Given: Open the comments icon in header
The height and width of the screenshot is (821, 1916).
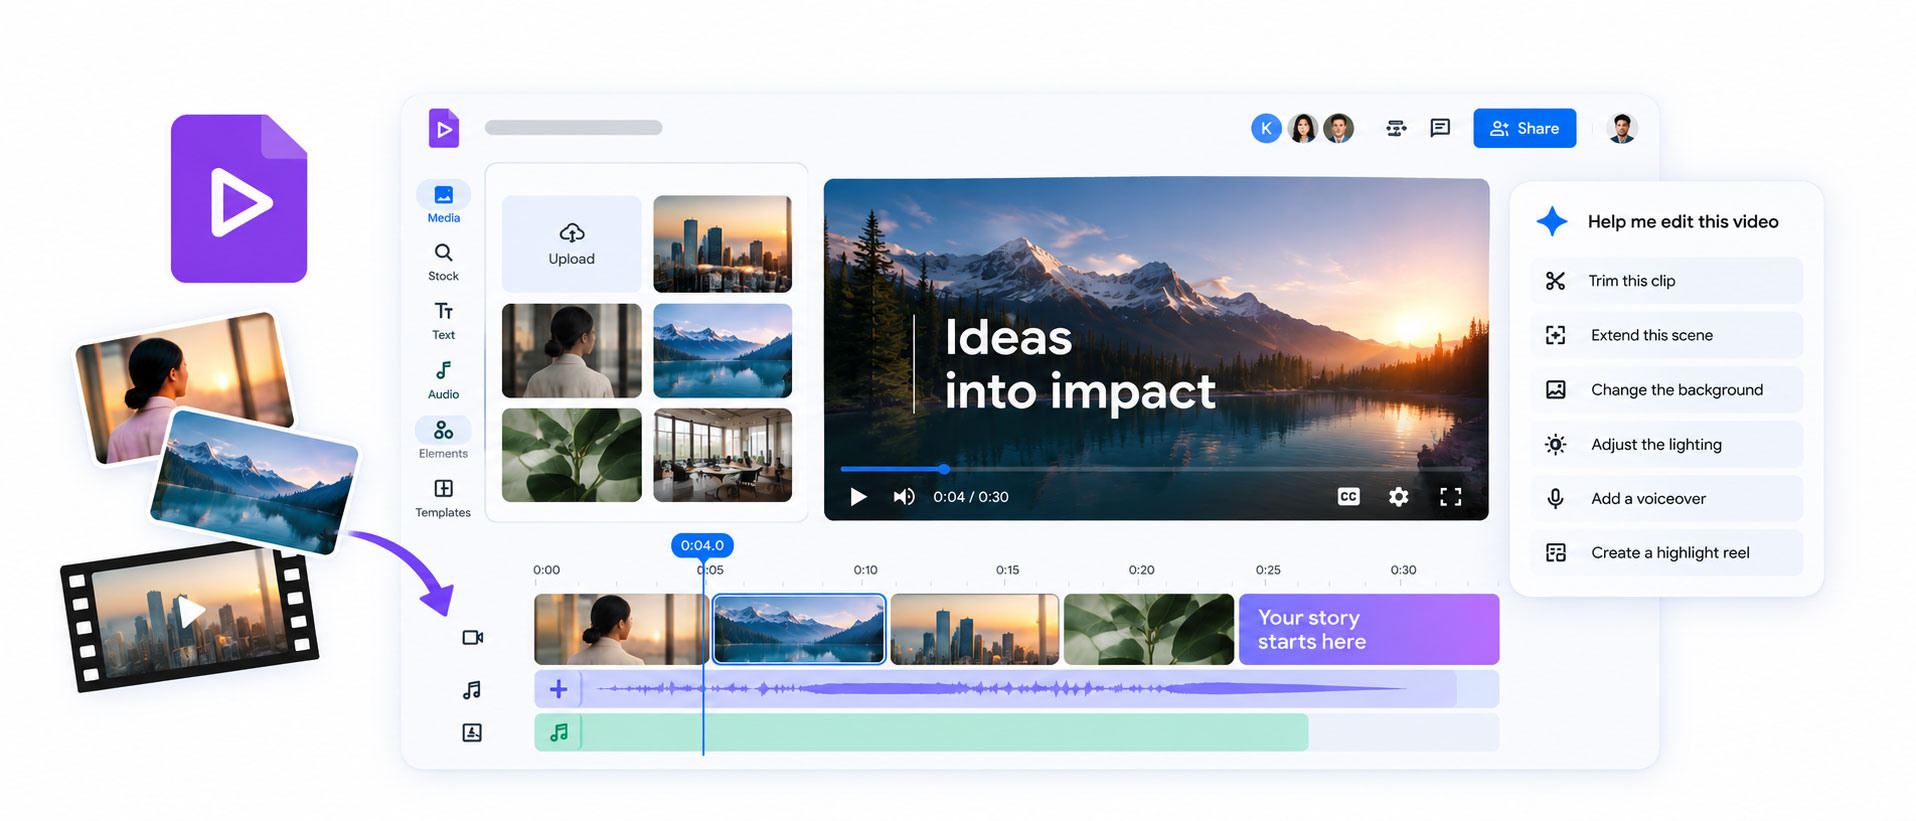Looking at the screenshot, I should coord(1440,128).
